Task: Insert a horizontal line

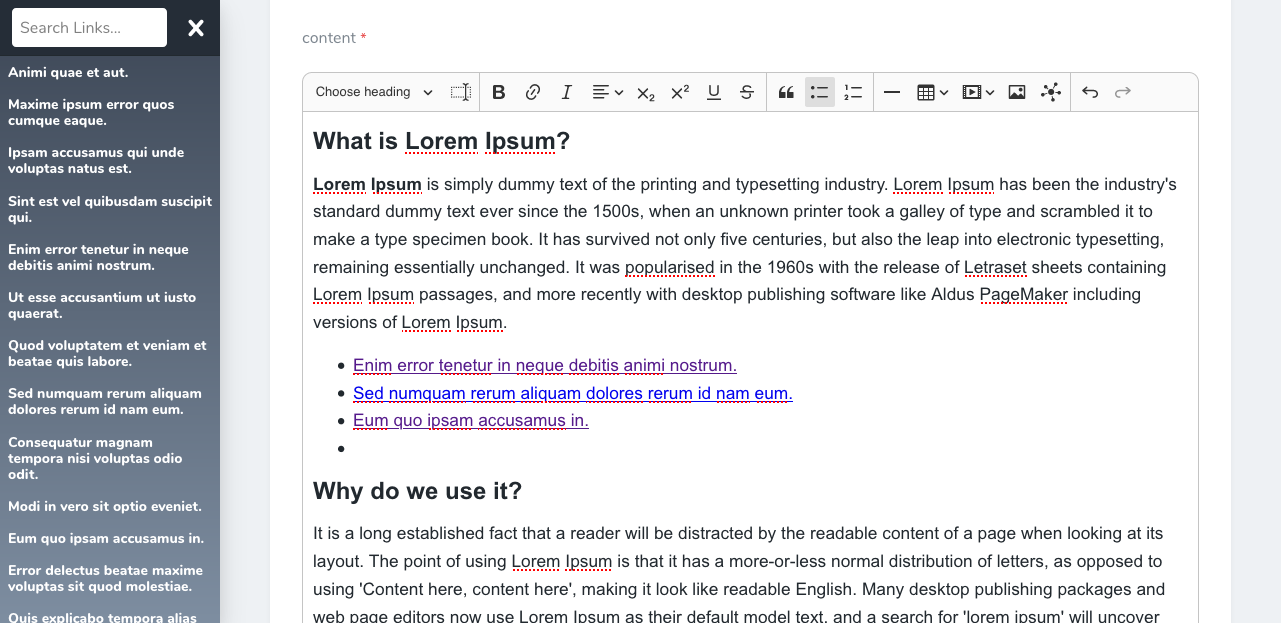Action: (x=892, y=92)
